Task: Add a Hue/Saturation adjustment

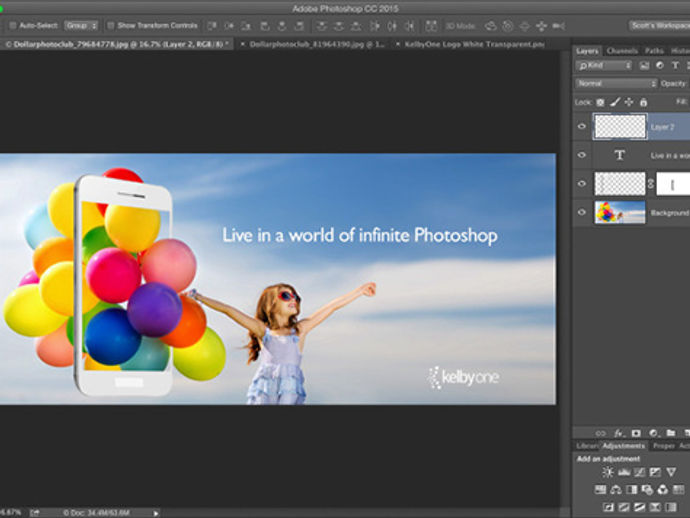Action: click(600, 489)
